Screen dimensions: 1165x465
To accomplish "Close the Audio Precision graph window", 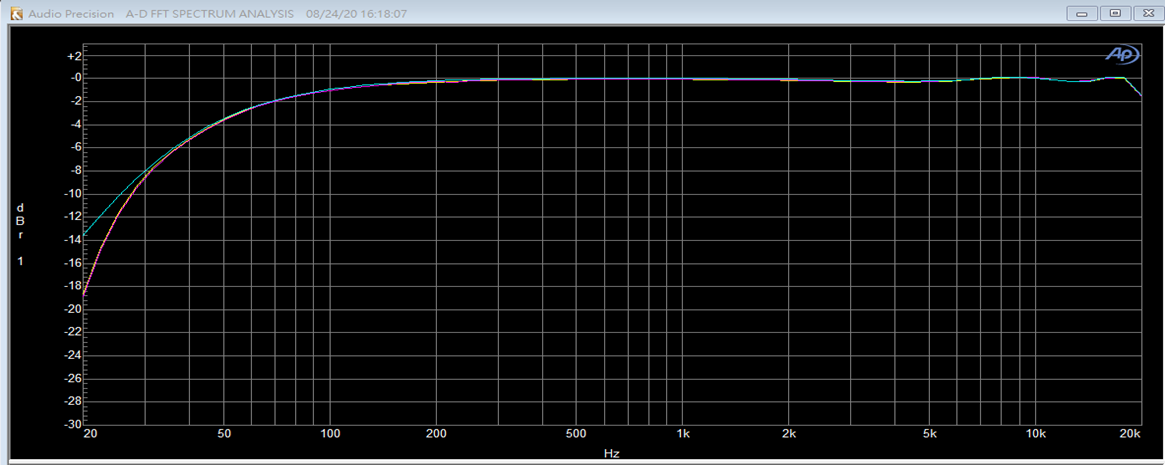I will [1145, 14].
